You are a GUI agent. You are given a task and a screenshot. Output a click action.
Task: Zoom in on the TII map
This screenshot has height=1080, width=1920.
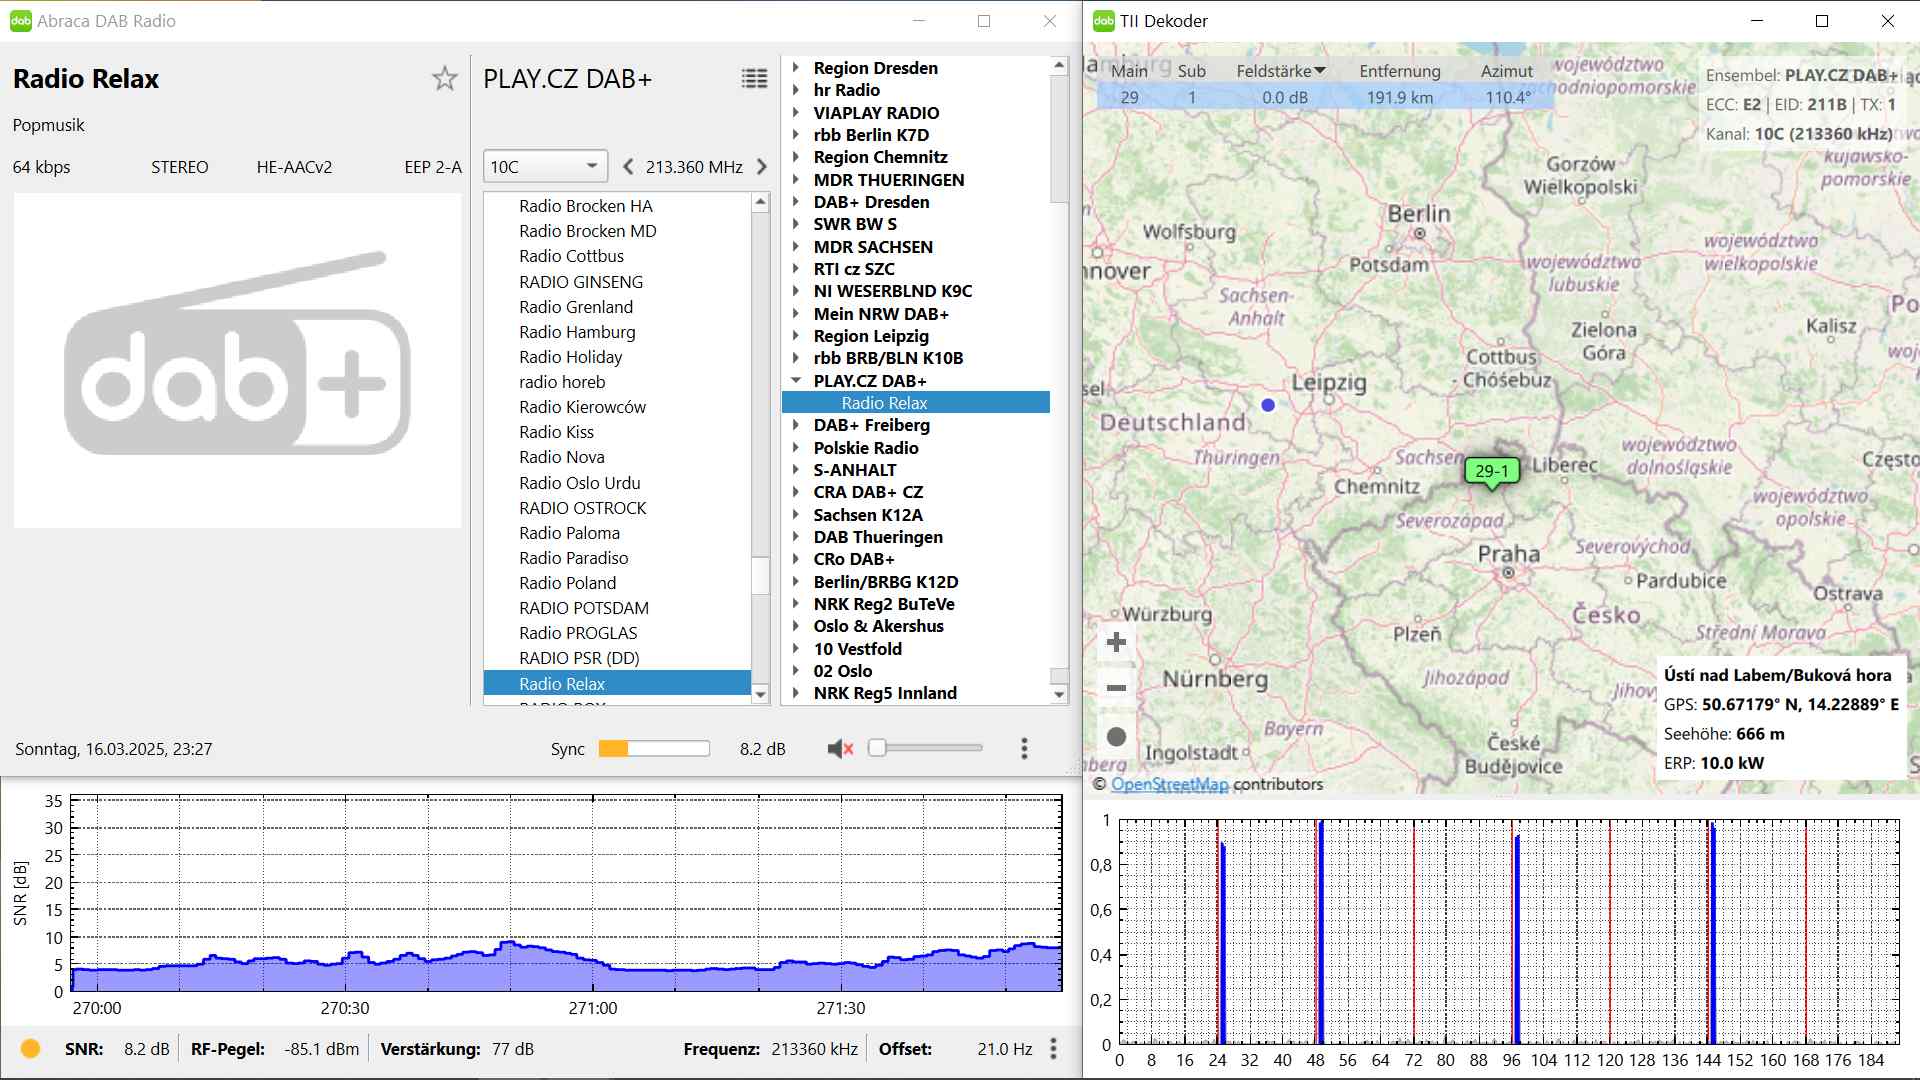click(1117, 642)
